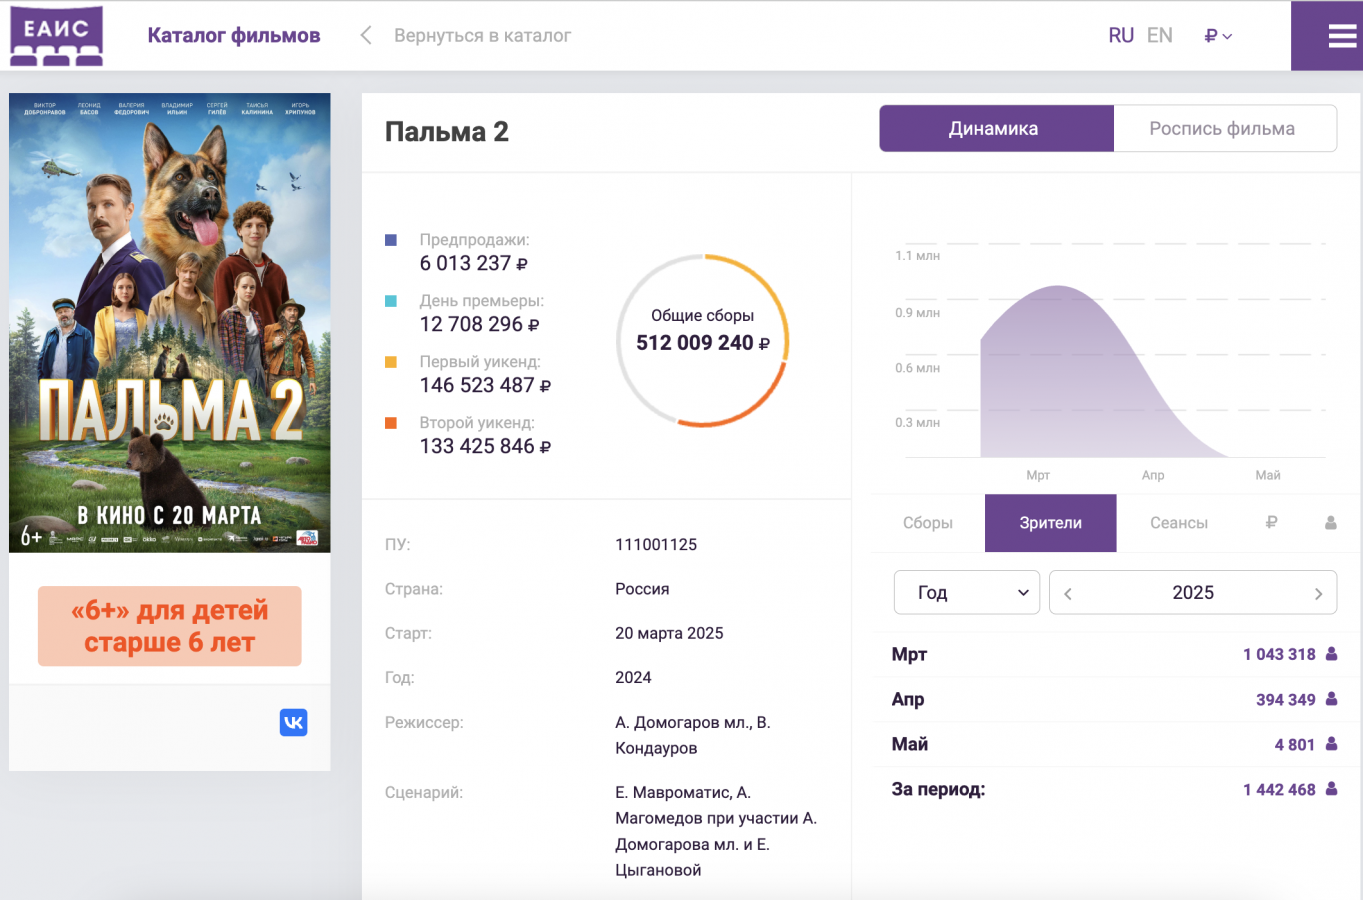Switch chart to viewers person icon
The width and height of the screenshot is (1363, 900).
tap(1330, 523)
